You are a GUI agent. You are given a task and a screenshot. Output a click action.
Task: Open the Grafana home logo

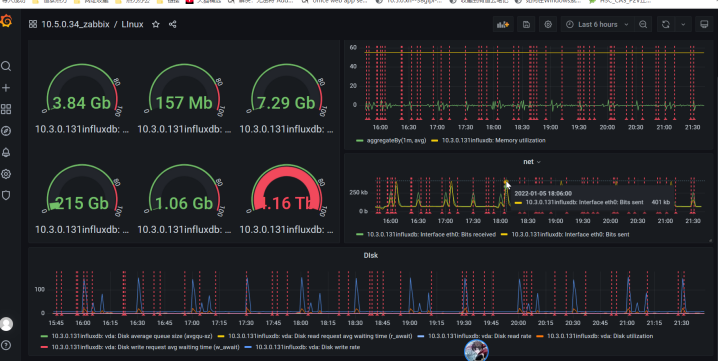click(x=6, y=21)
